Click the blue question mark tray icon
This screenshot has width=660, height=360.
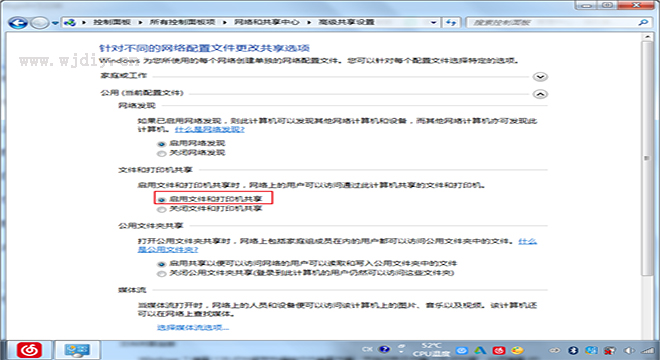384,349
